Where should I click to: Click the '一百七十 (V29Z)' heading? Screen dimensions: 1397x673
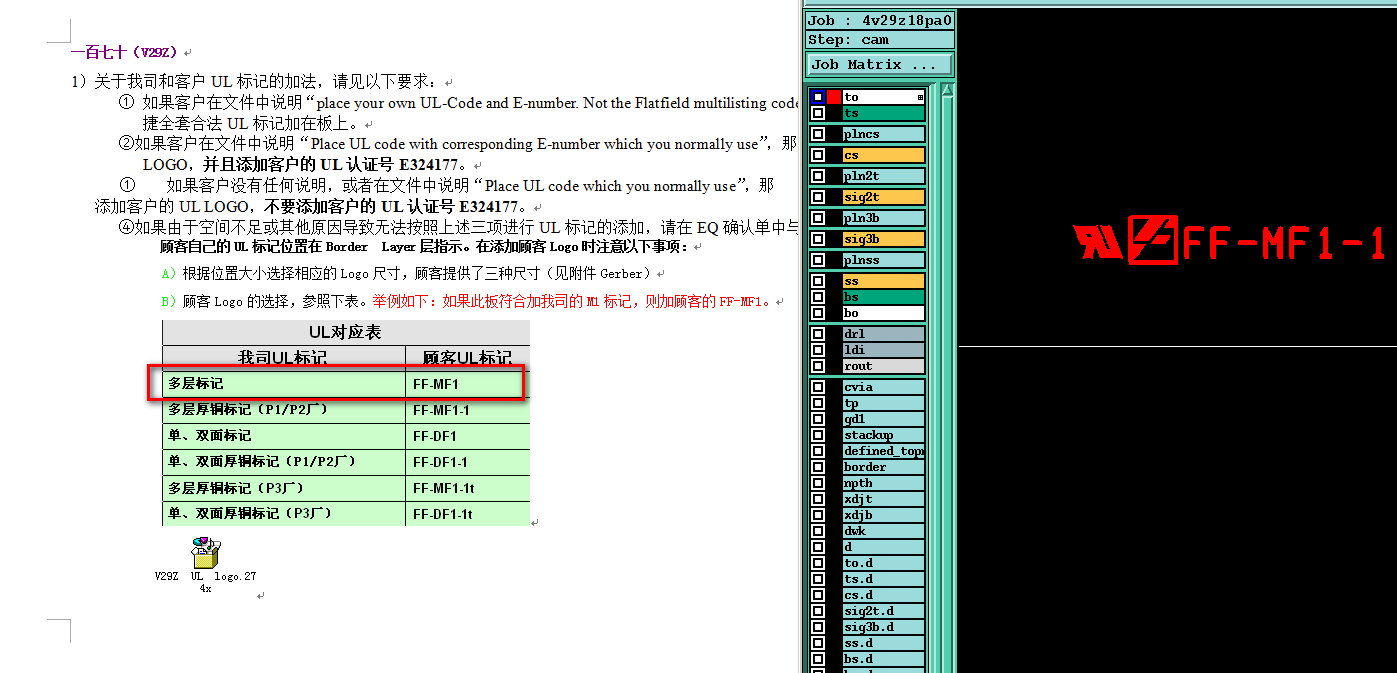[125, 52]
